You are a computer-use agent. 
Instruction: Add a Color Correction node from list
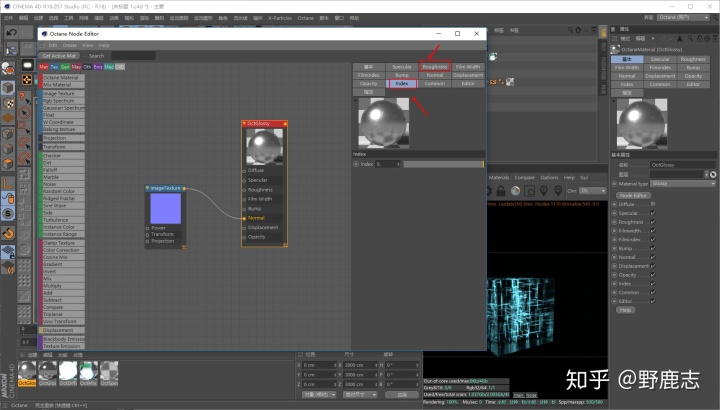tap(62, 250)
